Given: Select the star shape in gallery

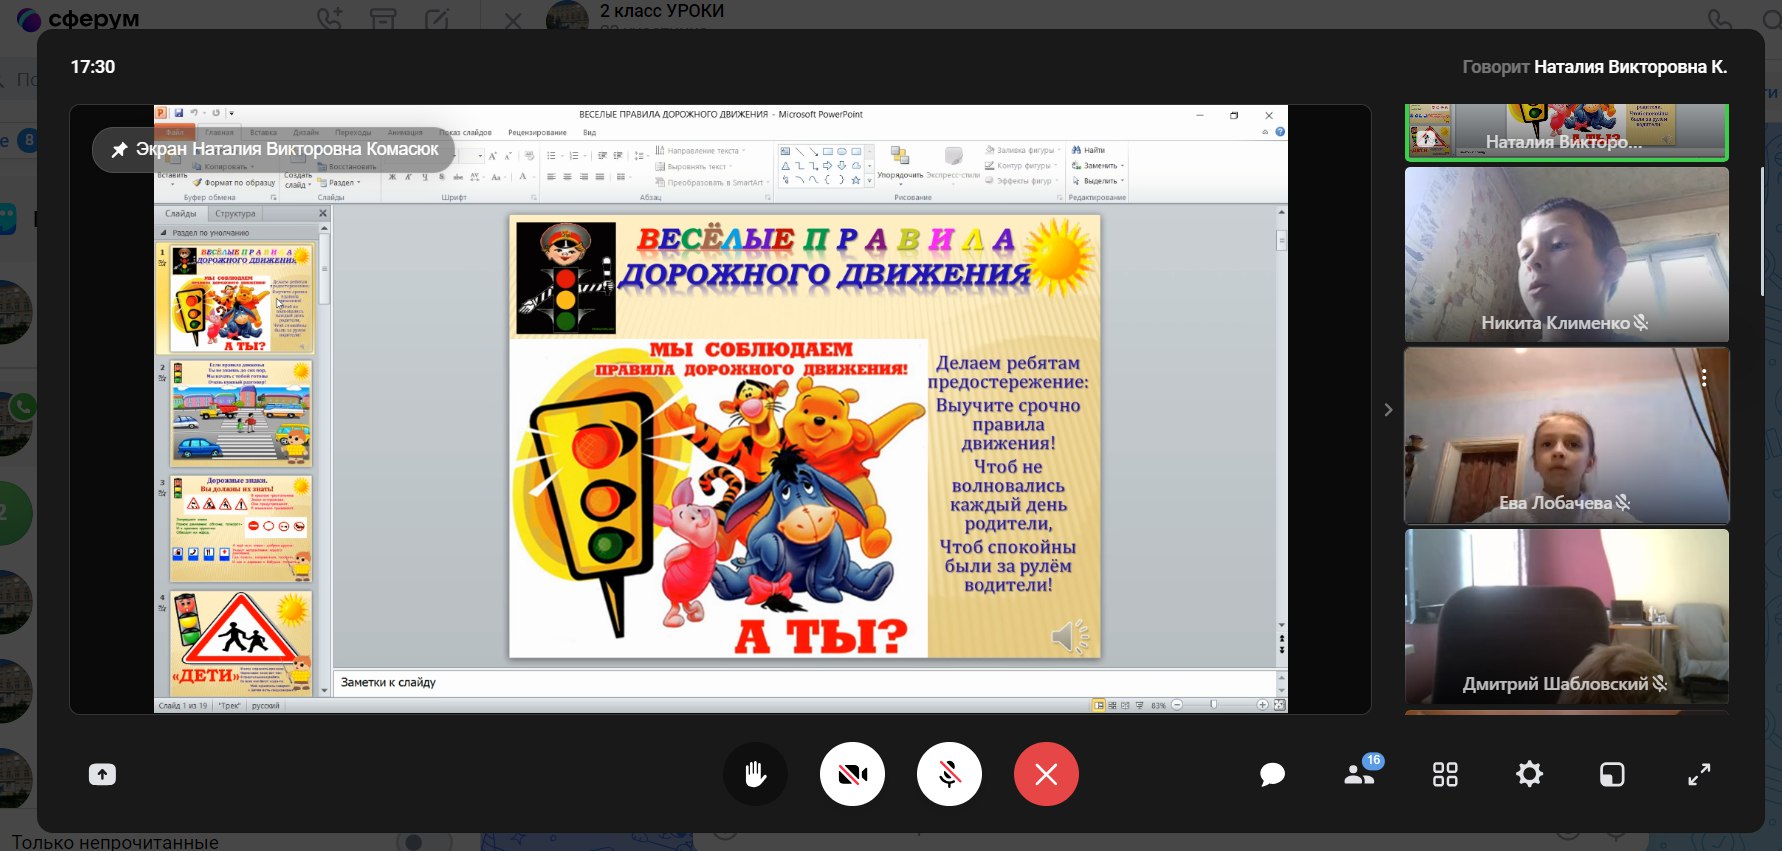Looking at the screenshot, I should [x=856, y=180].
